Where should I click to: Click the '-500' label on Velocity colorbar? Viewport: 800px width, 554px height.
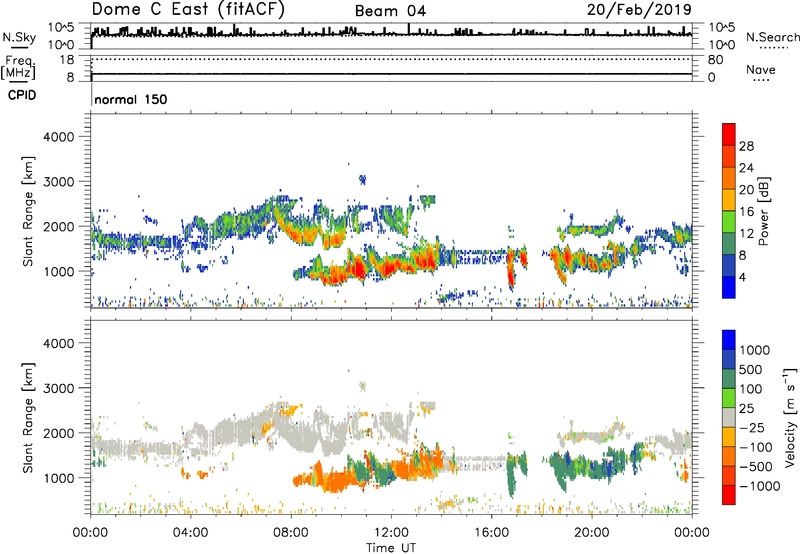(x=756, y=467)
